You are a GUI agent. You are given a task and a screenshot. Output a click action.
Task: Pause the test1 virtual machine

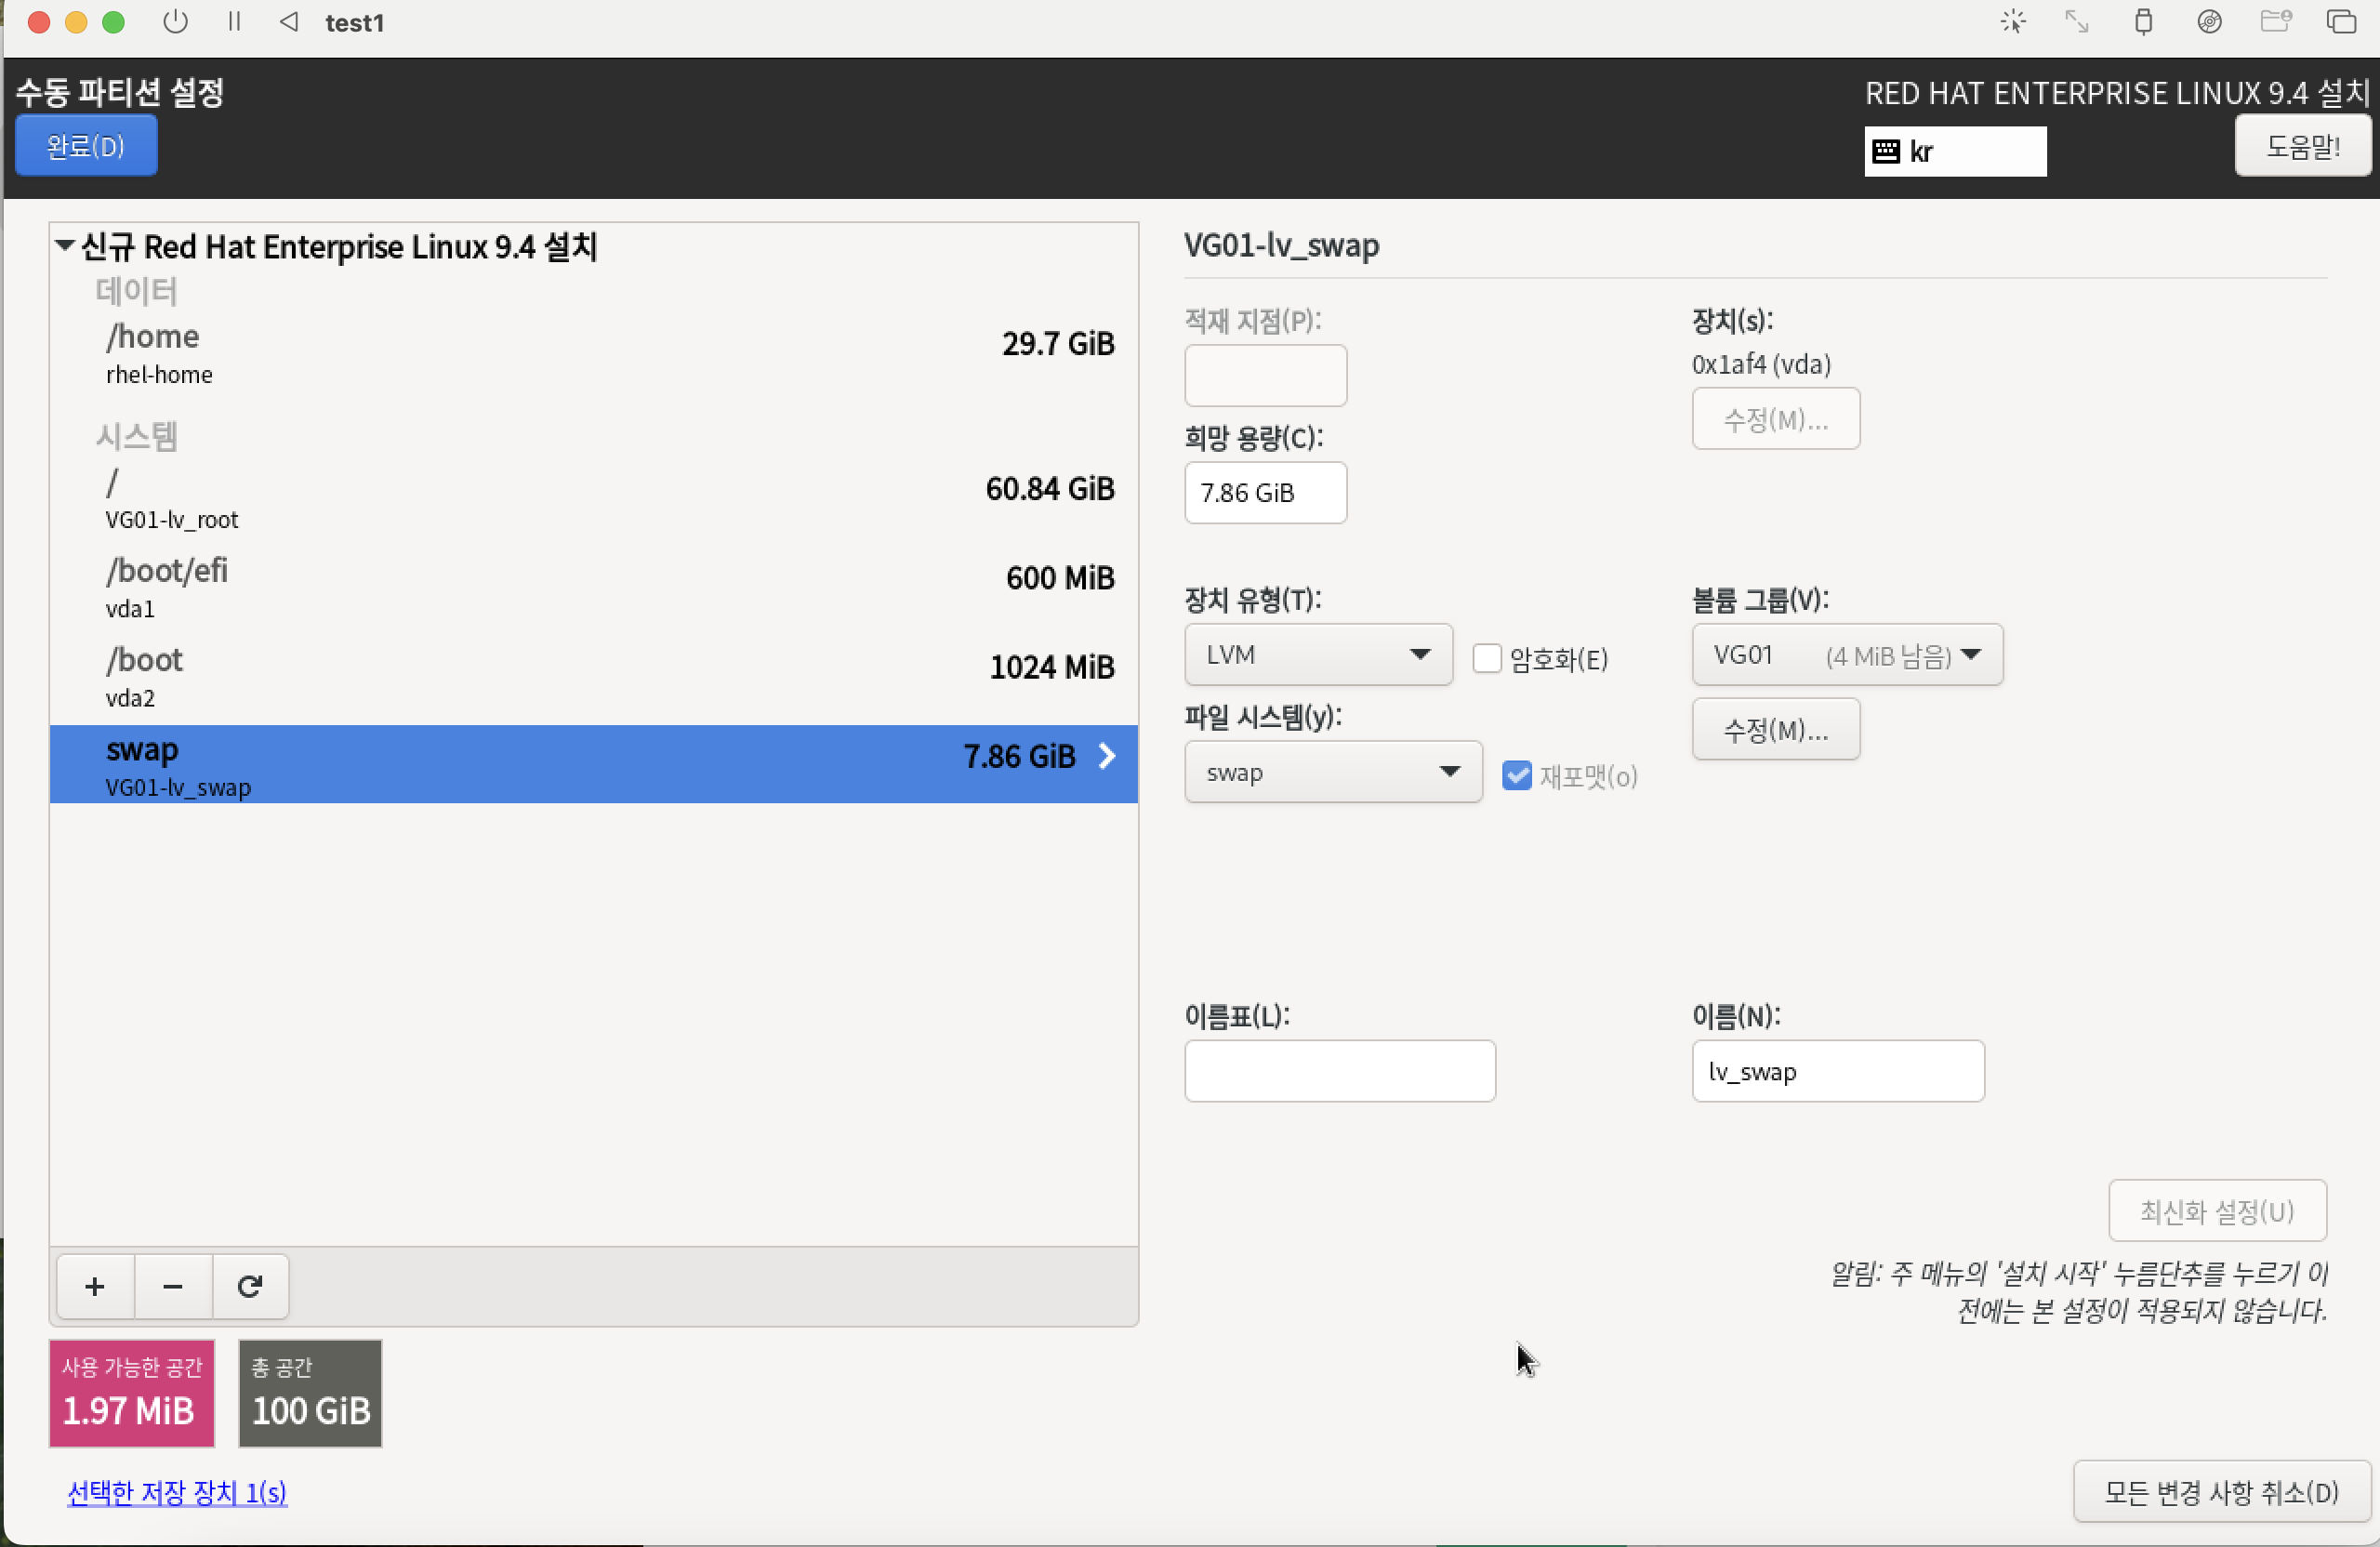[x=234, y=22]
